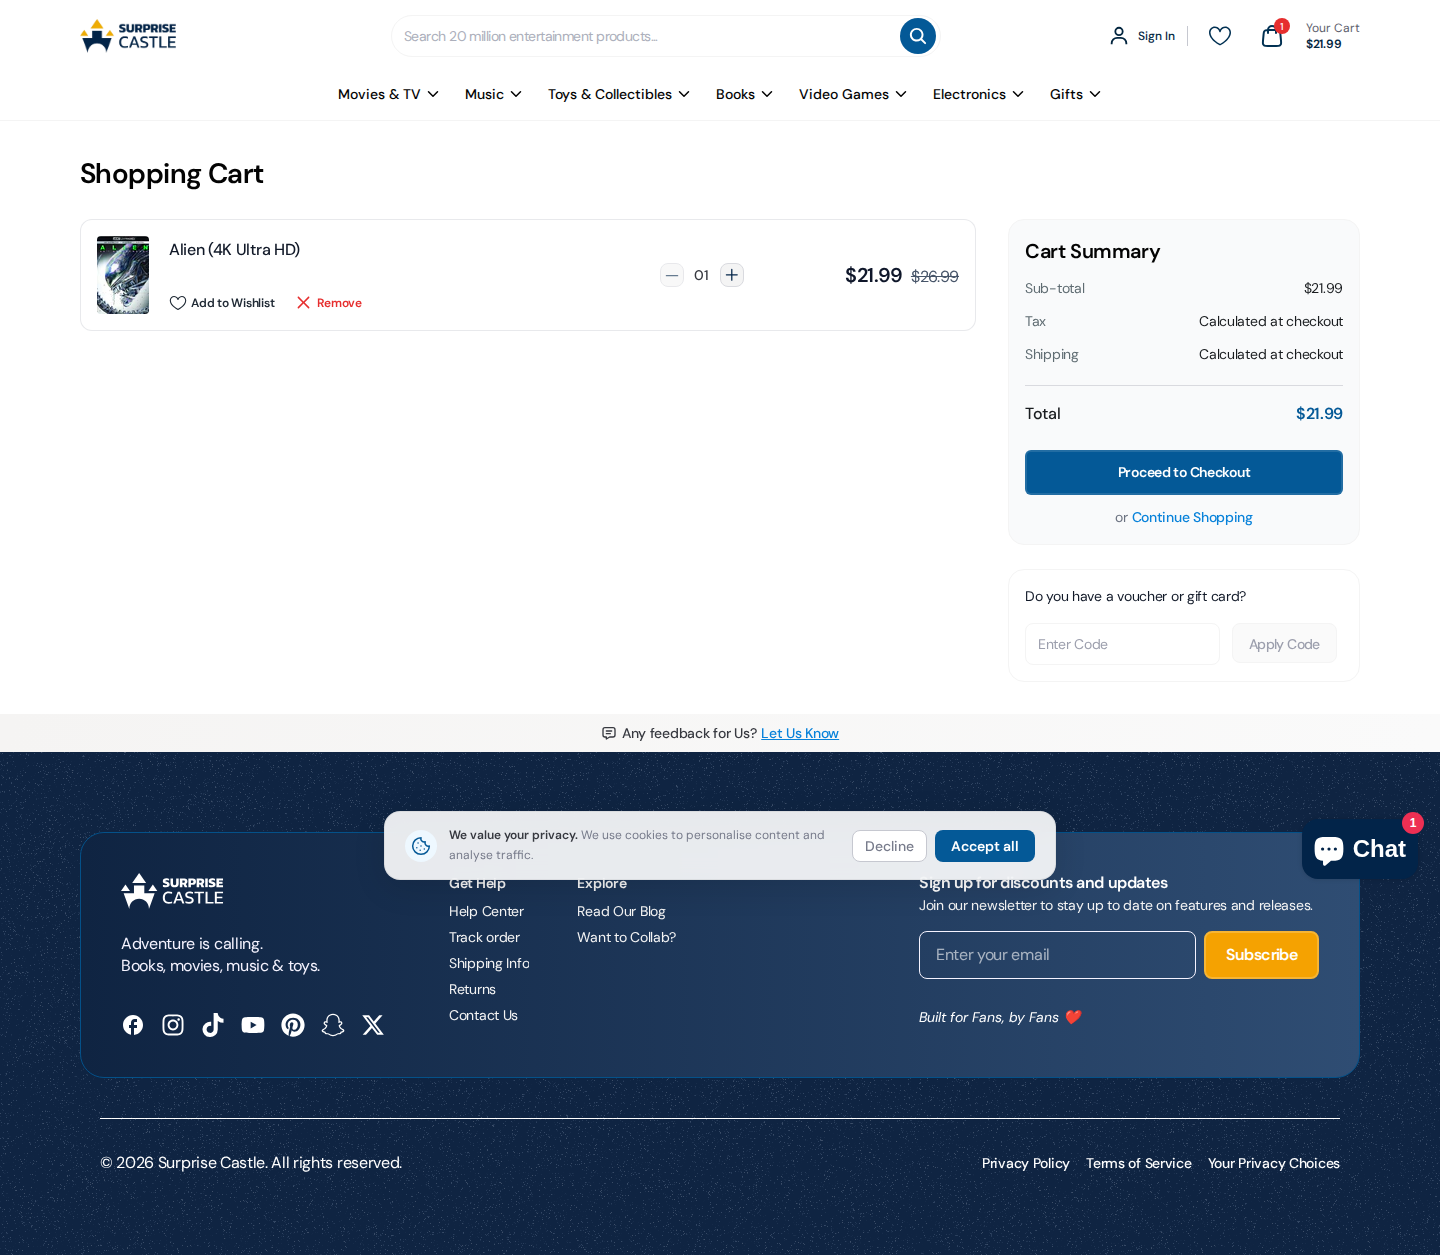Open Snapchat social icon in footer

coord(333,1025)
